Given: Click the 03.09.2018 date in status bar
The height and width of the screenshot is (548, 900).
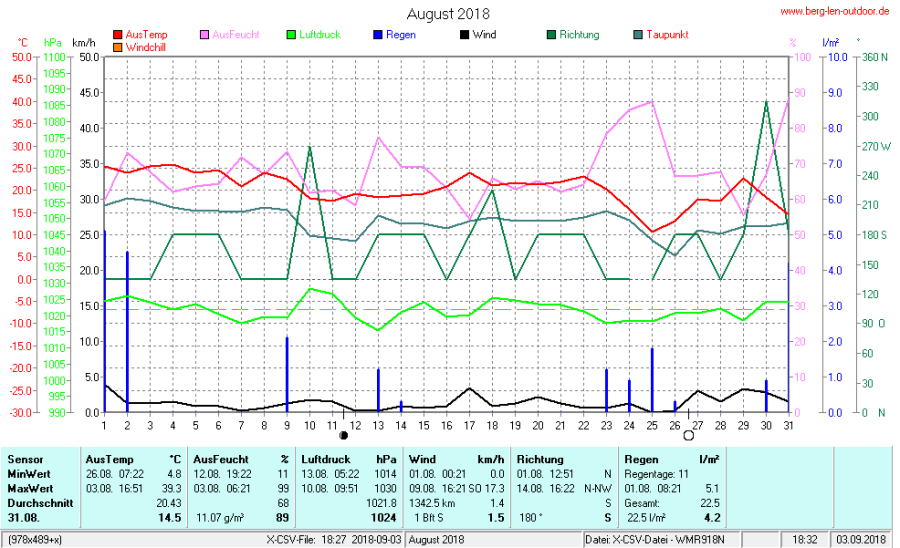Looking at the screenshot, I should click(862, 540).
